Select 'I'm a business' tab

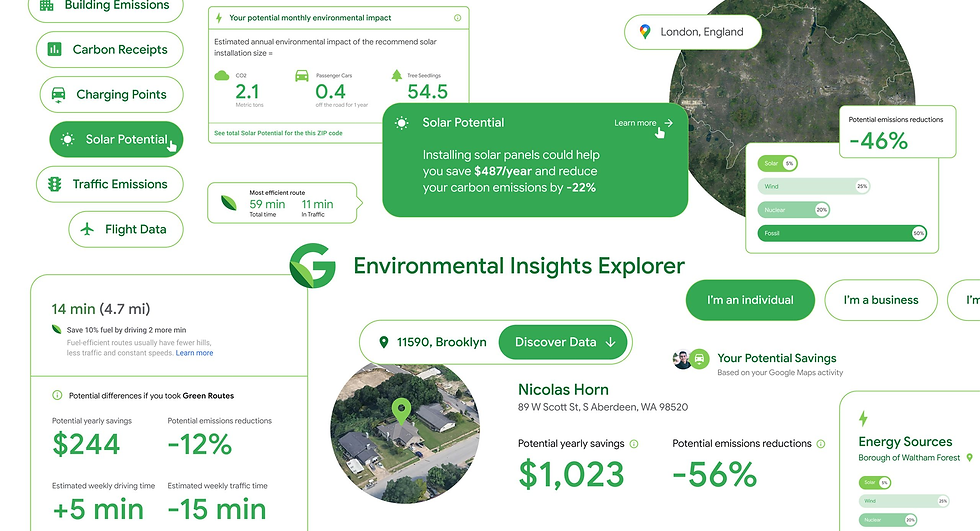tap(881, 300)
